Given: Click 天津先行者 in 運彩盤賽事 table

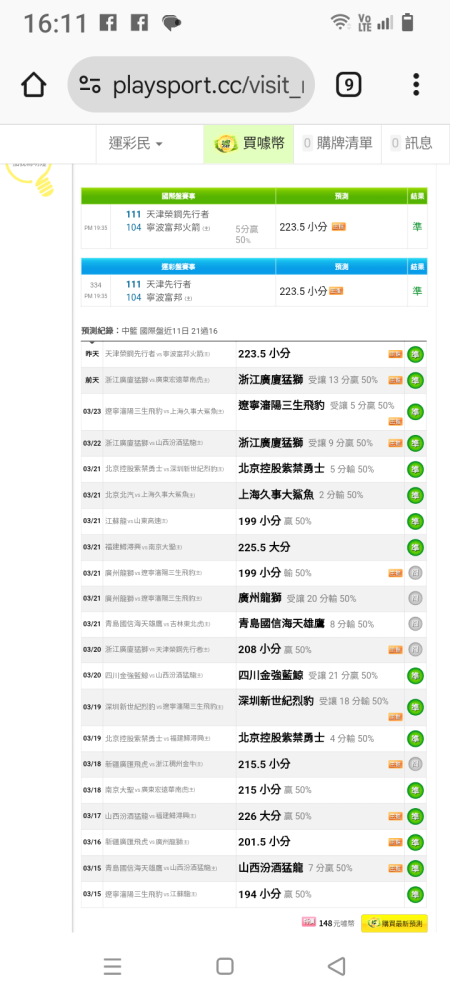Looking at the screenshot, I should [168, 284].
